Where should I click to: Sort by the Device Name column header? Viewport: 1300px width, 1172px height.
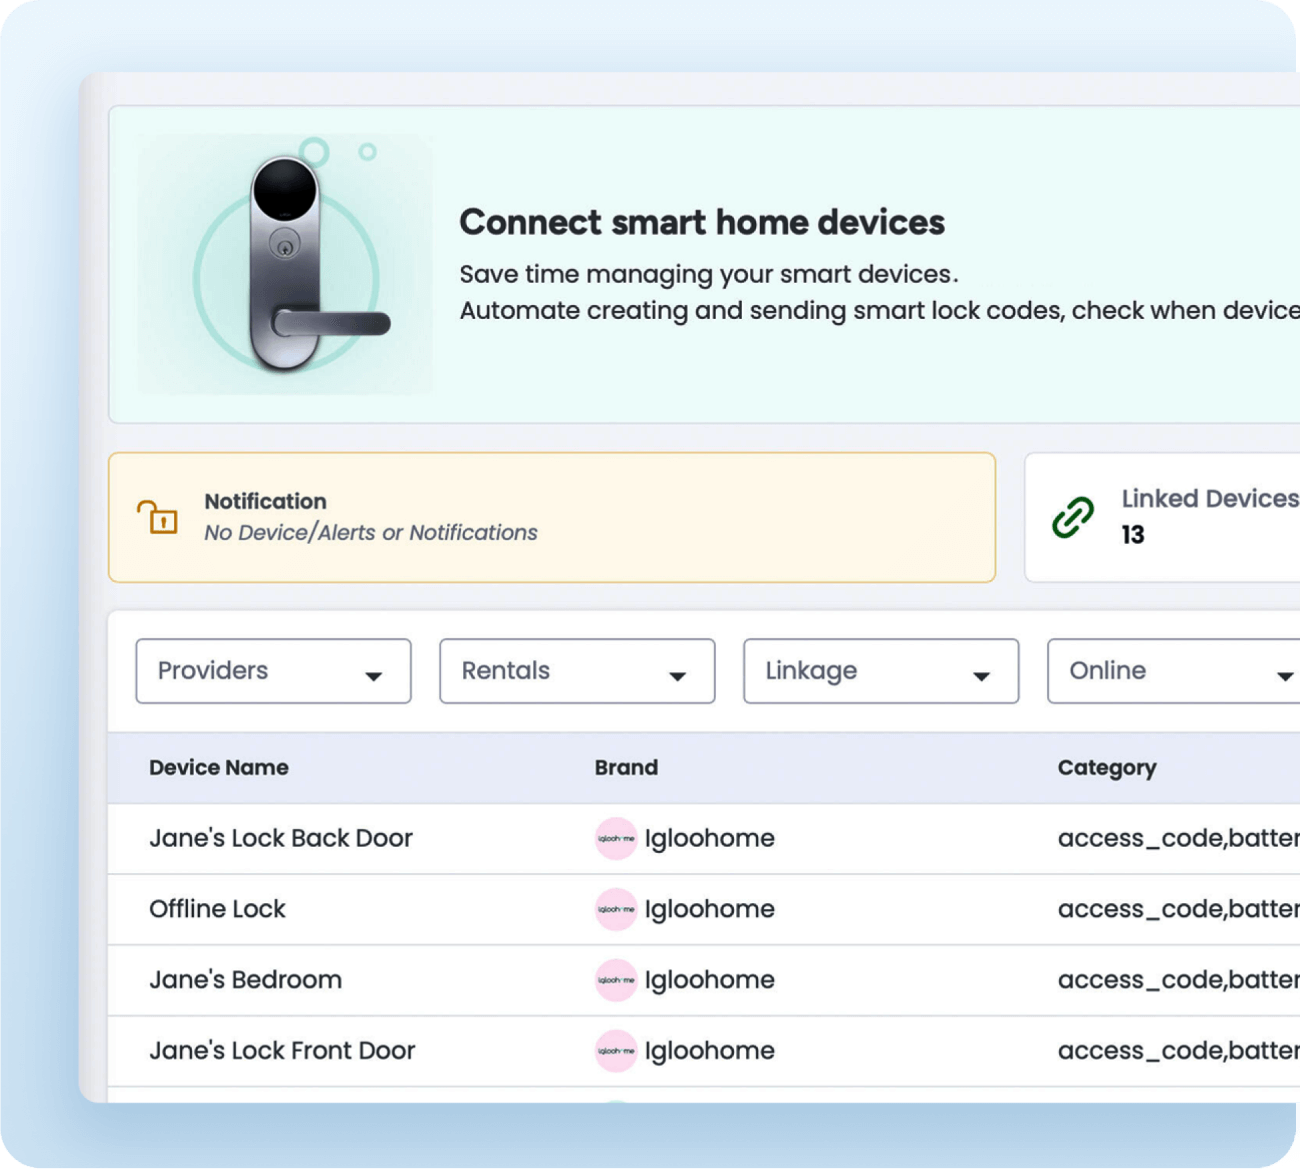point(219,768)
